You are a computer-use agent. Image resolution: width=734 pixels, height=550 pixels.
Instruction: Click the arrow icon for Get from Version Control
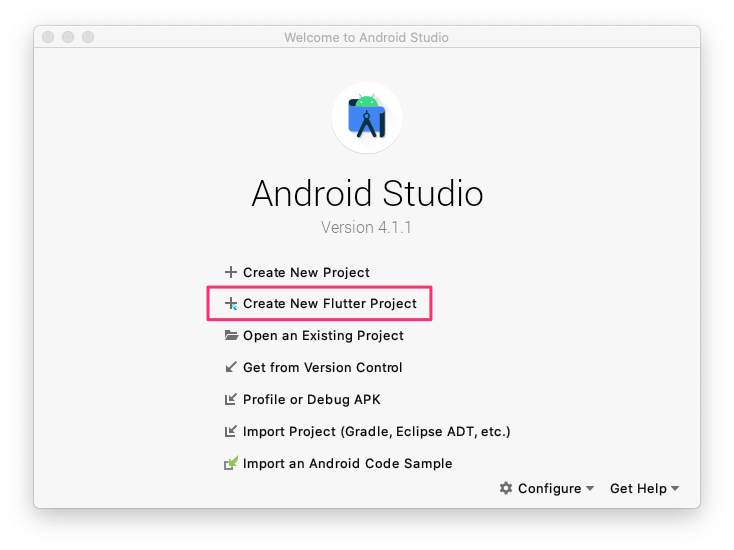tap(230, 367)
